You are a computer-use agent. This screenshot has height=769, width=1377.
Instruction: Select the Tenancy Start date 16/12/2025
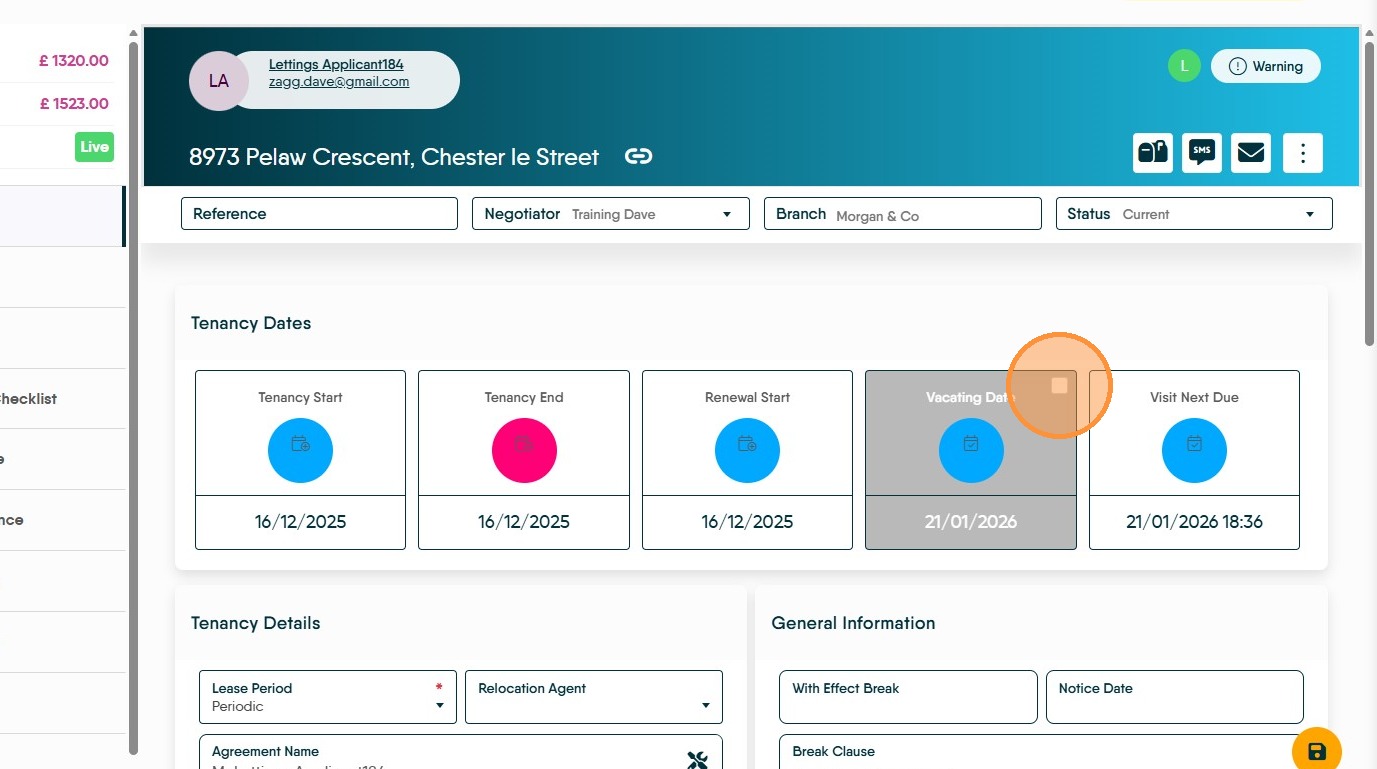[x=300, y=522]
